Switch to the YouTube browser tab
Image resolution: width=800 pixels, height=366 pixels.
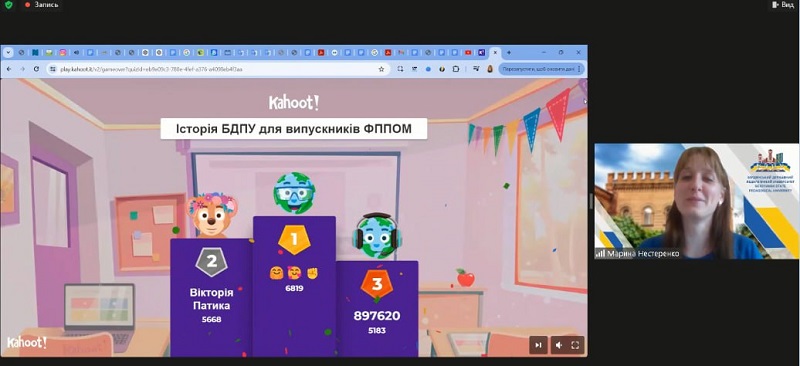coord(468,52)
